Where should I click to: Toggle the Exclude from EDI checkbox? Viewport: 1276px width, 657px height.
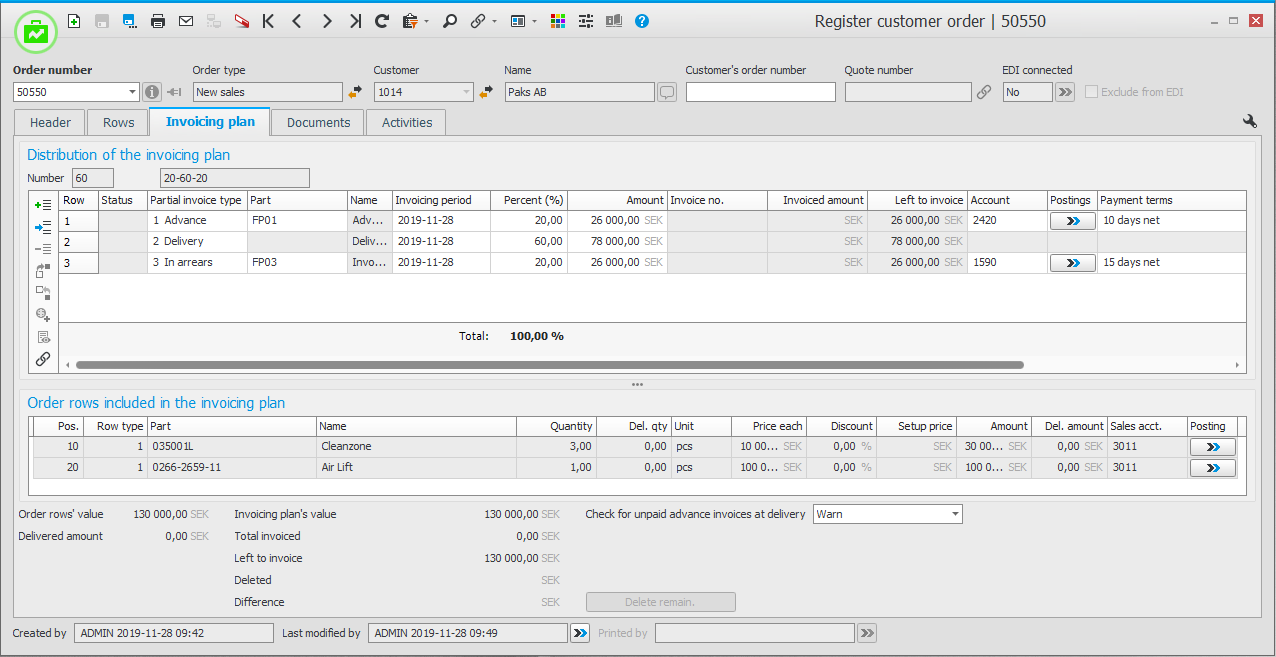coord(1091,92)
